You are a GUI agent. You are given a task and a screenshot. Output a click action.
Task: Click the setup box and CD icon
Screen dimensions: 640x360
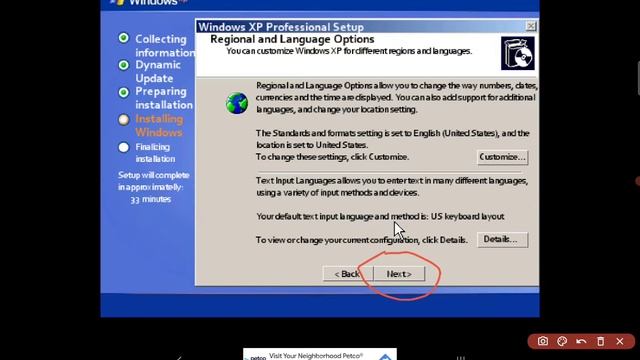[x=518, y=53]
